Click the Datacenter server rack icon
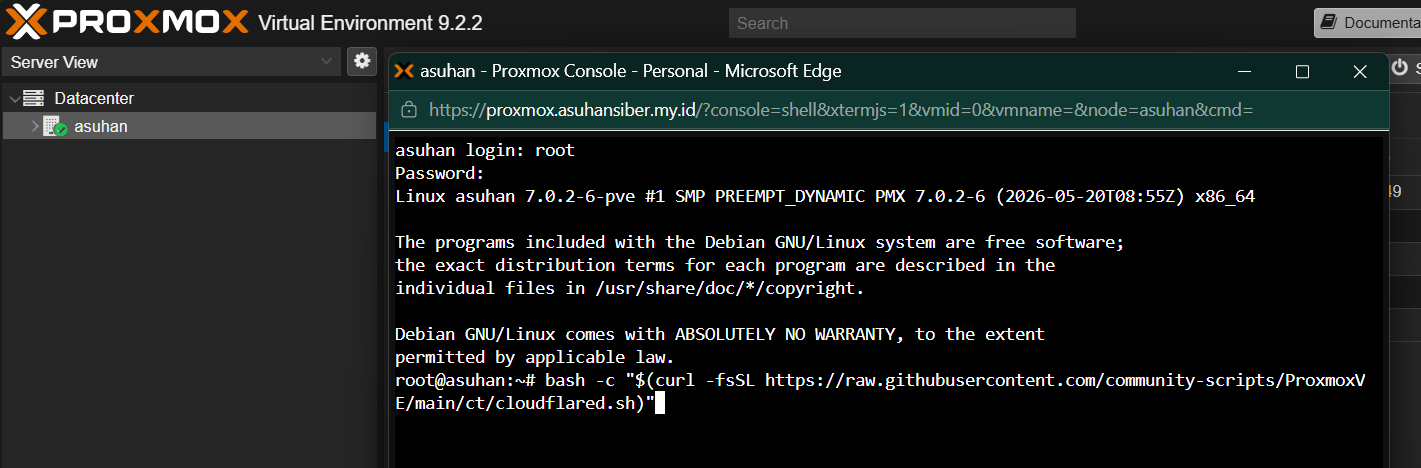This screenshot has width=1421, height=468. point(34,98)
